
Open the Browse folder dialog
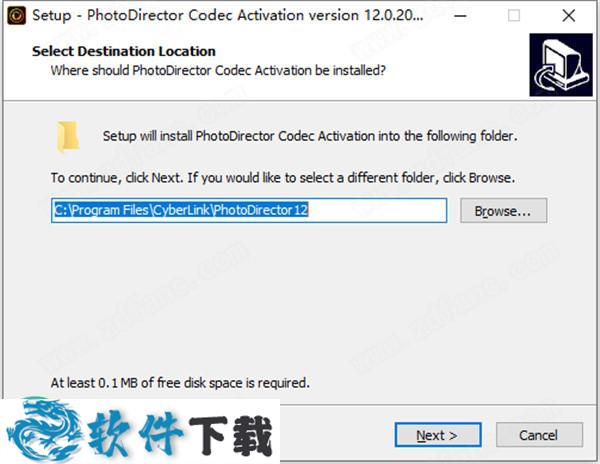coord(503,211)
